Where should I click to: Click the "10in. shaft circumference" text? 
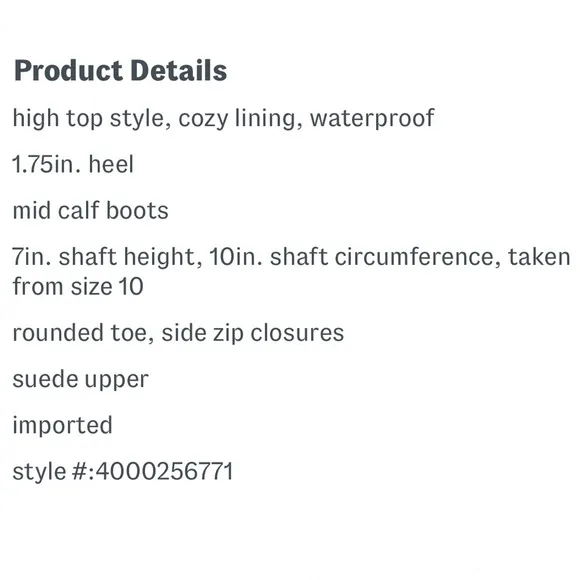351,257
